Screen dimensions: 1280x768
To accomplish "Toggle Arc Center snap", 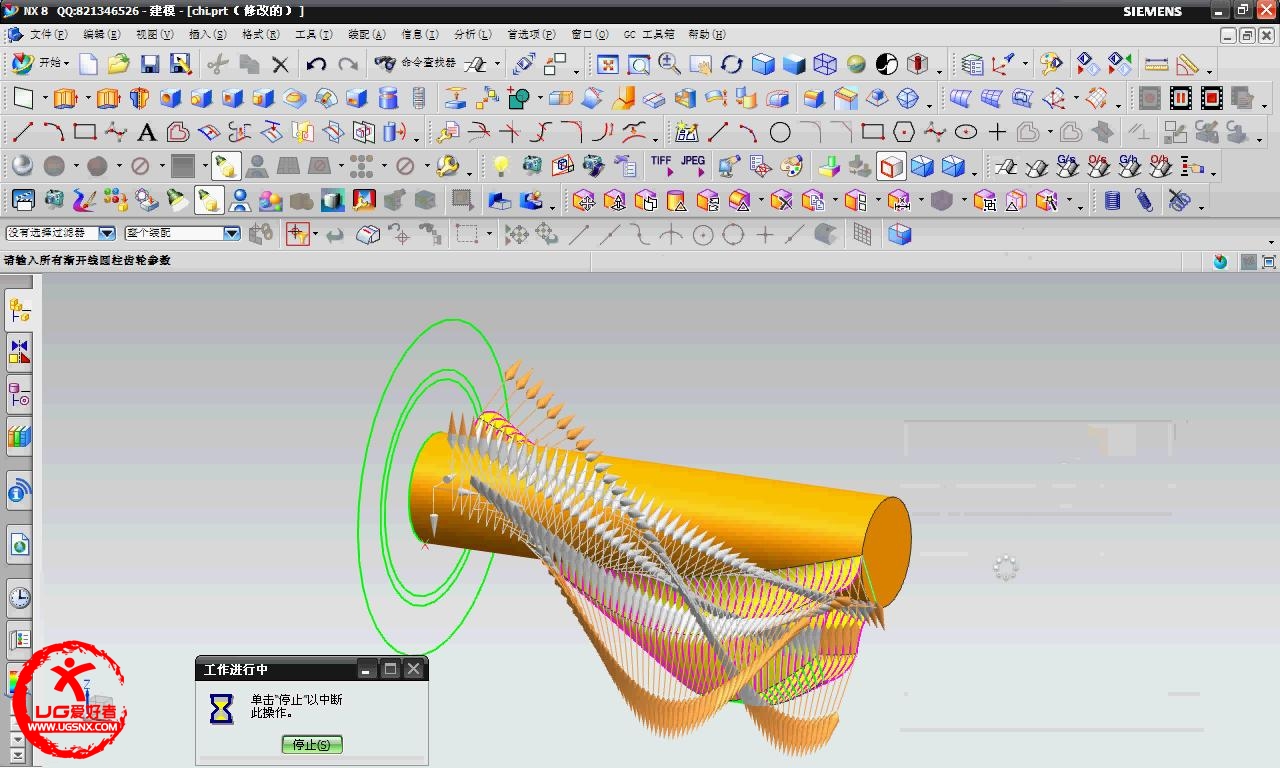I will tap(703, 234).
